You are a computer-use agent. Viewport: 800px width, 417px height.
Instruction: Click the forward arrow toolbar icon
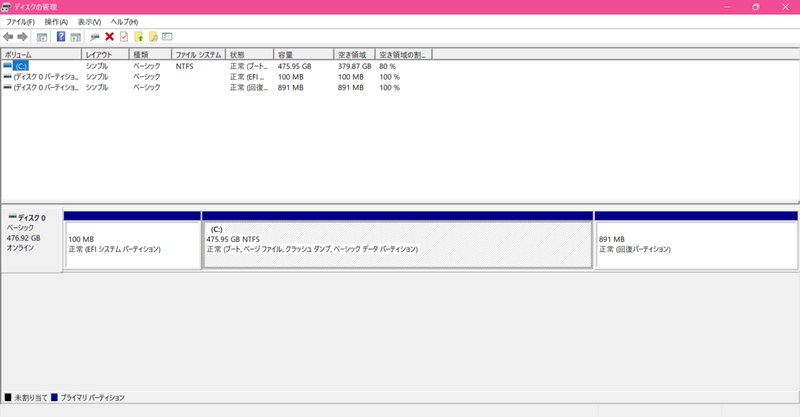coord(22,37)
